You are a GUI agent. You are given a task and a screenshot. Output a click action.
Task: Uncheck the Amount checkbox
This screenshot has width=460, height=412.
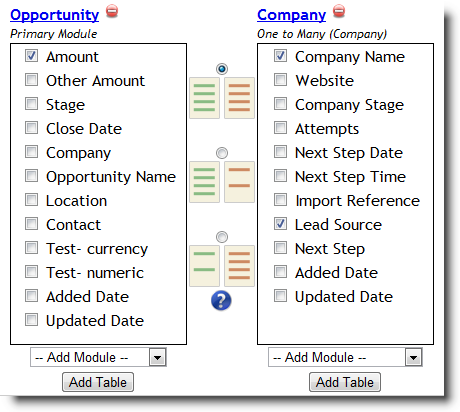click(x=31, y=56)
